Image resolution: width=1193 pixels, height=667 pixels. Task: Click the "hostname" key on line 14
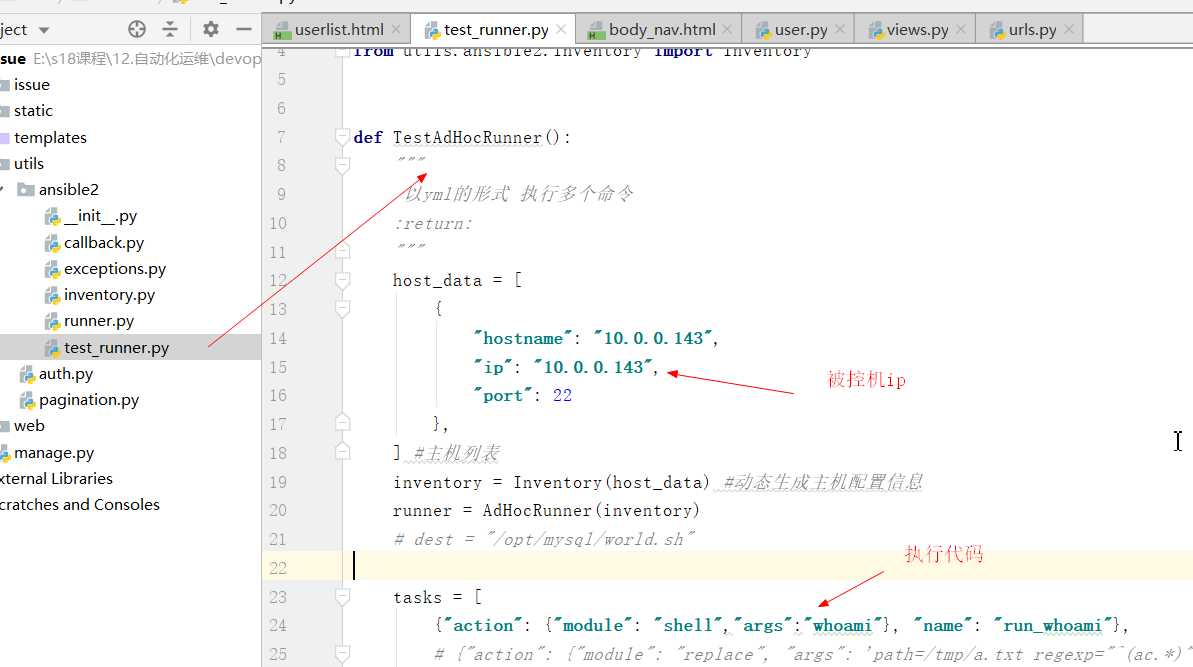[x=523, y=338]
